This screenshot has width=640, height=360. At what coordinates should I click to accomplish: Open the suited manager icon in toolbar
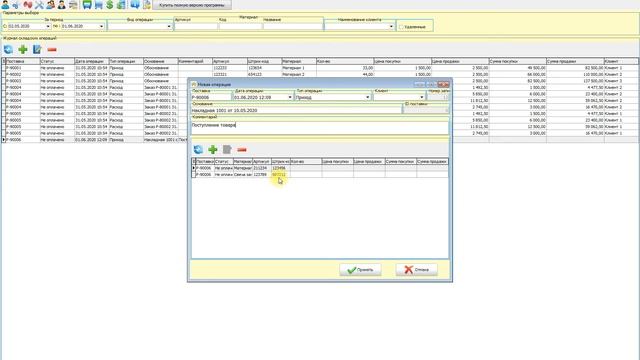(62, 5)
